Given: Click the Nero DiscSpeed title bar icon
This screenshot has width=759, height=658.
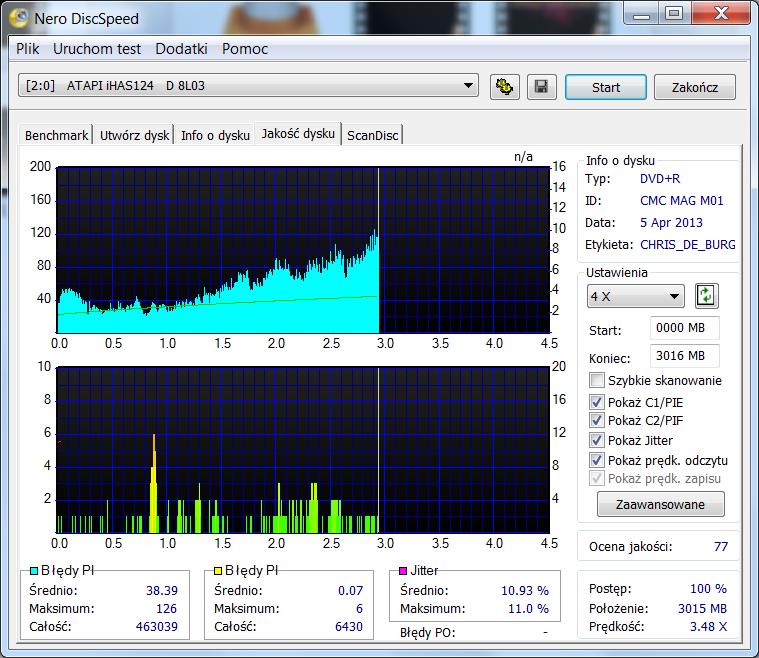Looking at the screenshot, I should pos(19,18).
